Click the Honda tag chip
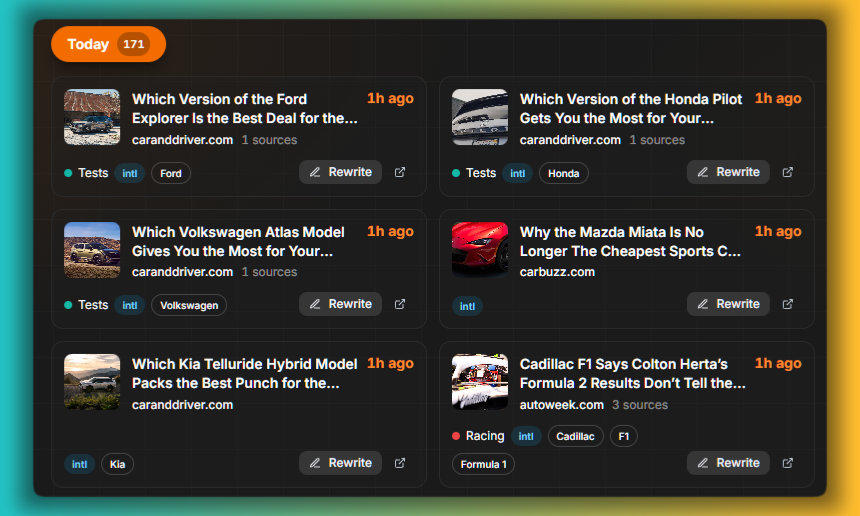Screen dimensions: 860x516 pos(564,173)
